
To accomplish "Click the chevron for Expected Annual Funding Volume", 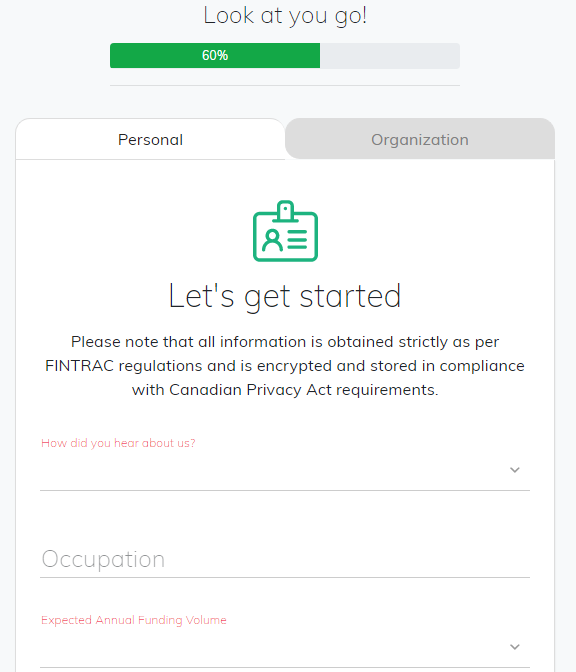I will 515,647.
